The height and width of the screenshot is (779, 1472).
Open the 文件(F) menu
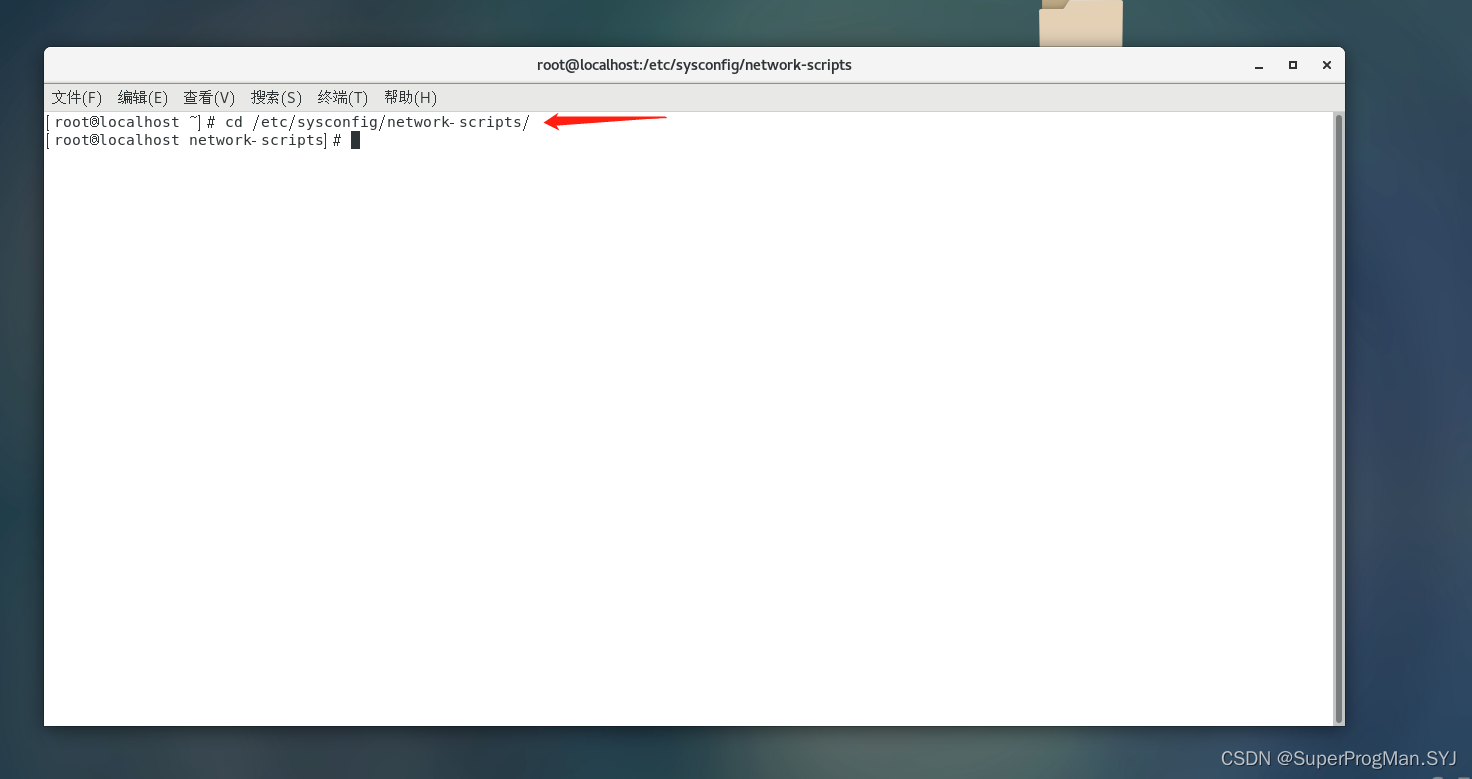tap(77, 97)
